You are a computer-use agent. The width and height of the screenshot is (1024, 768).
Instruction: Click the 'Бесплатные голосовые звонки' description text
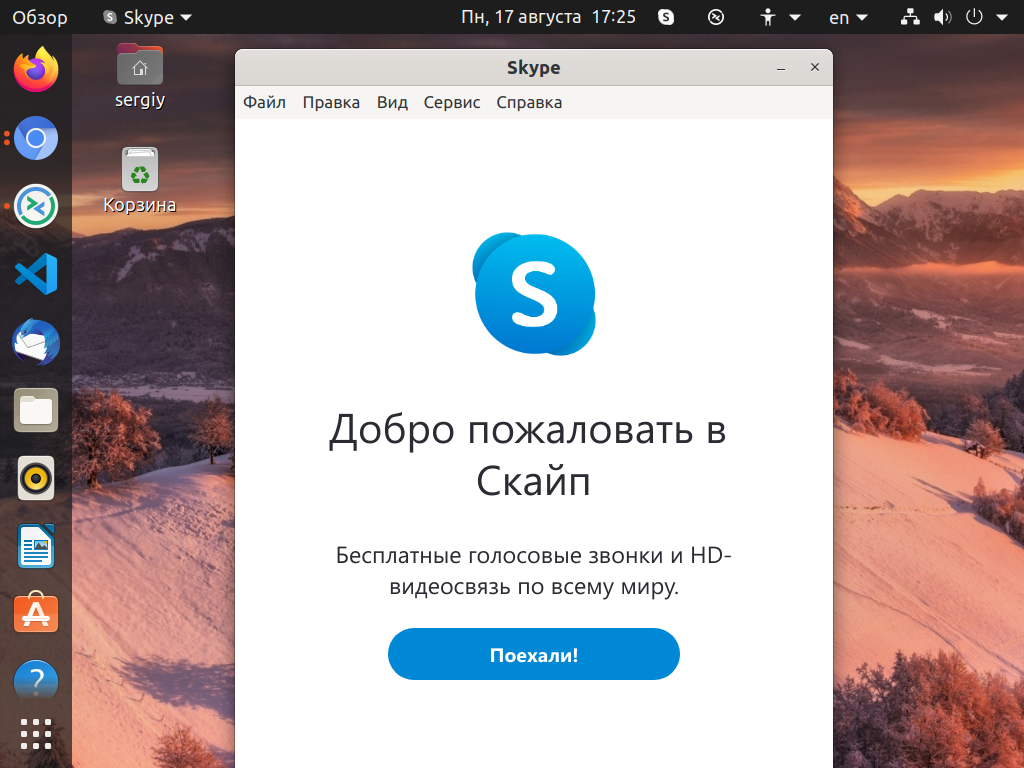[534, 570]
